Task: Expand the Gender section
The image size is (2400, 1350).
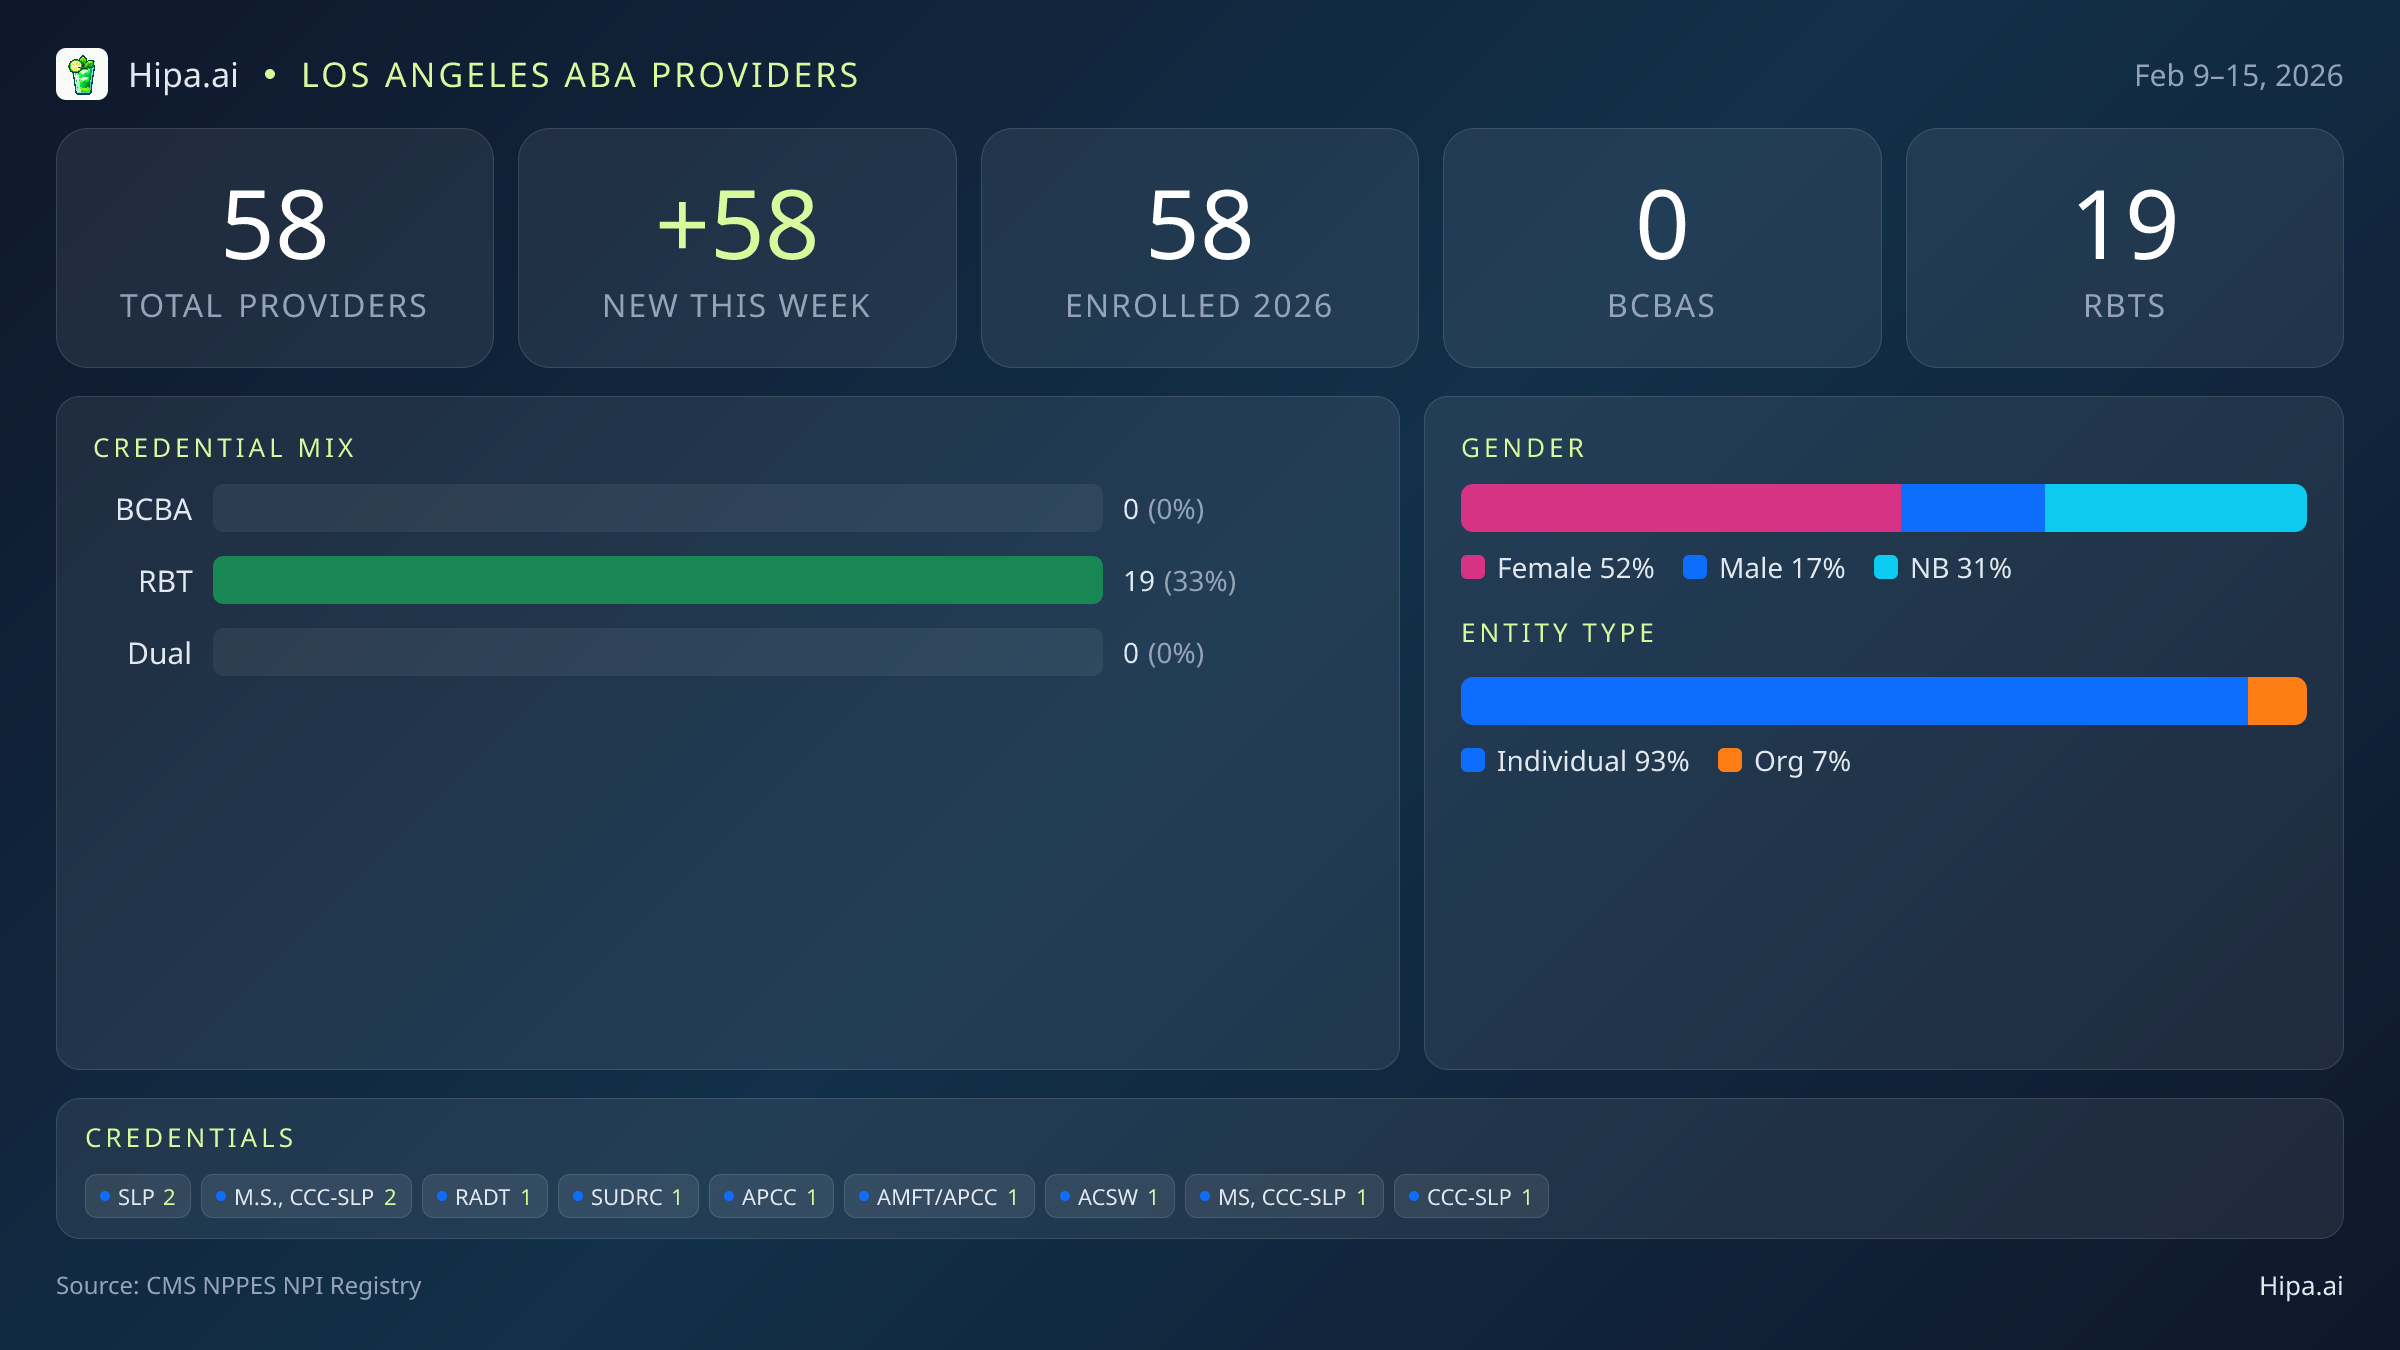Action: [x=1522, y=447]
